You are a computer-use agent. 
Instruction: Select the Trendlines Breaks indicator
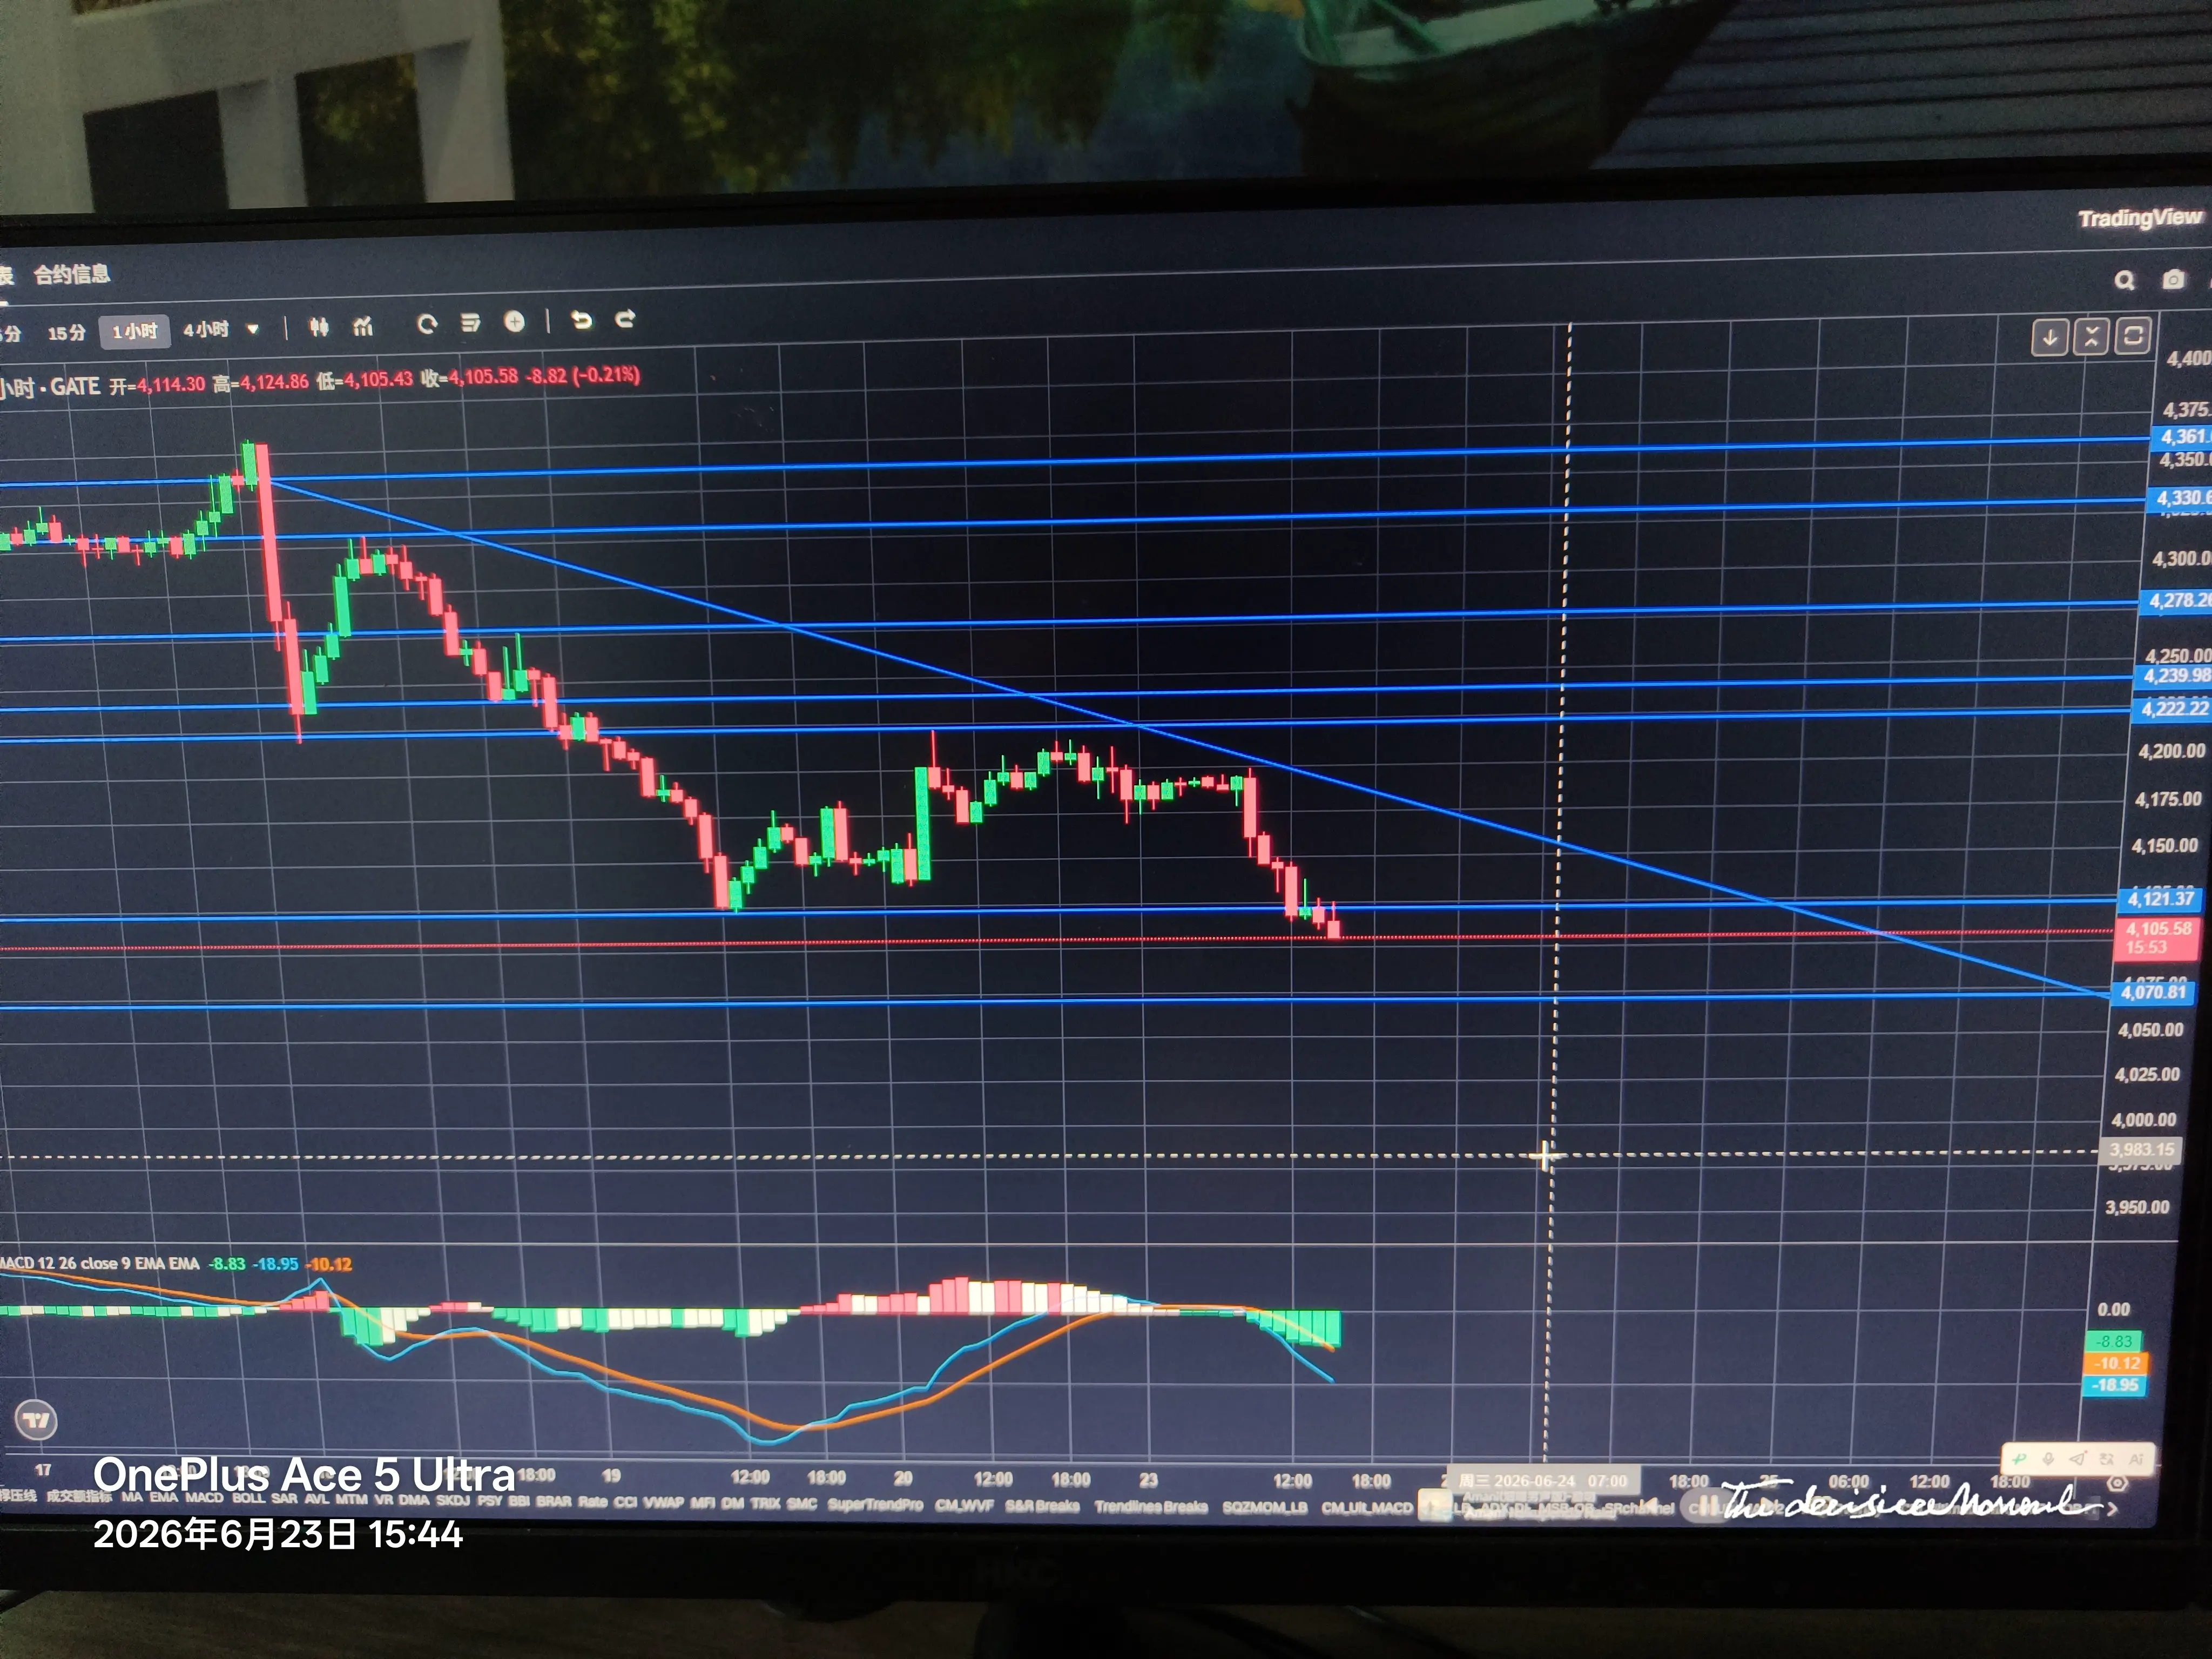coord(1151,1507)
